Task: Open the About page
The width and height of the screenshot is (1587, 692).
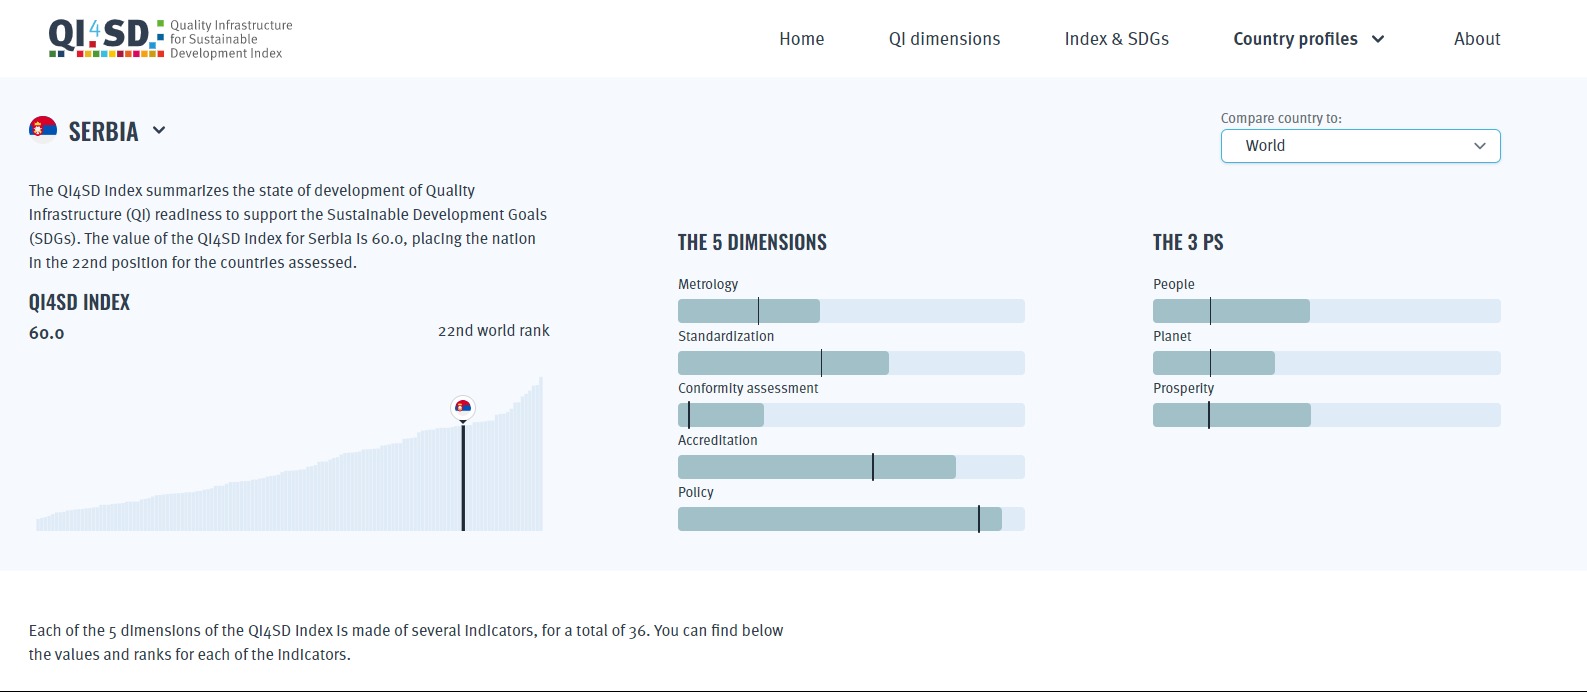Action: pyautogui.click(x=1477, y=39)
